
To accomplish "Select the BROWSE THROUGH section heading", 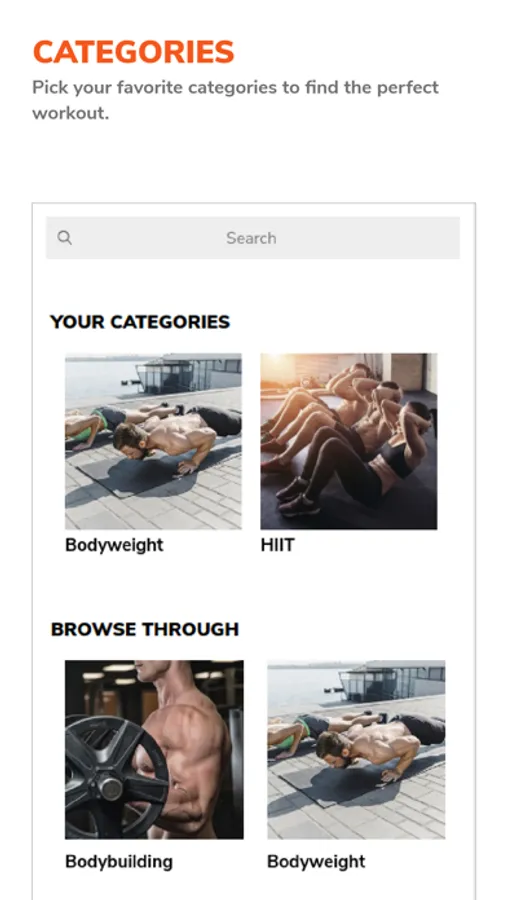I will (145, 630).
